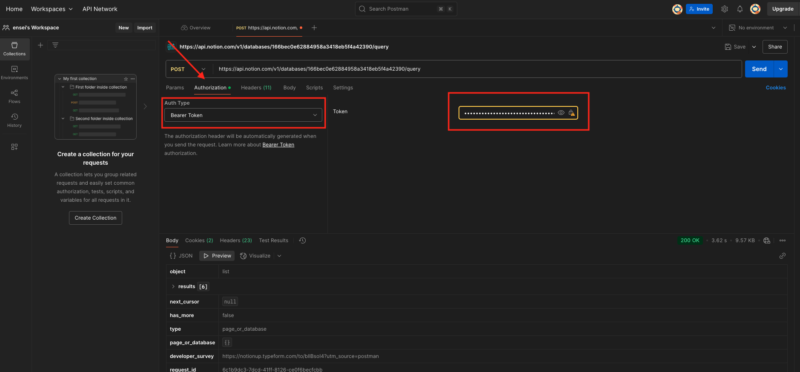Open the Visualize options chevron
This screenshot has width=800, height=372.
[279, 256]
